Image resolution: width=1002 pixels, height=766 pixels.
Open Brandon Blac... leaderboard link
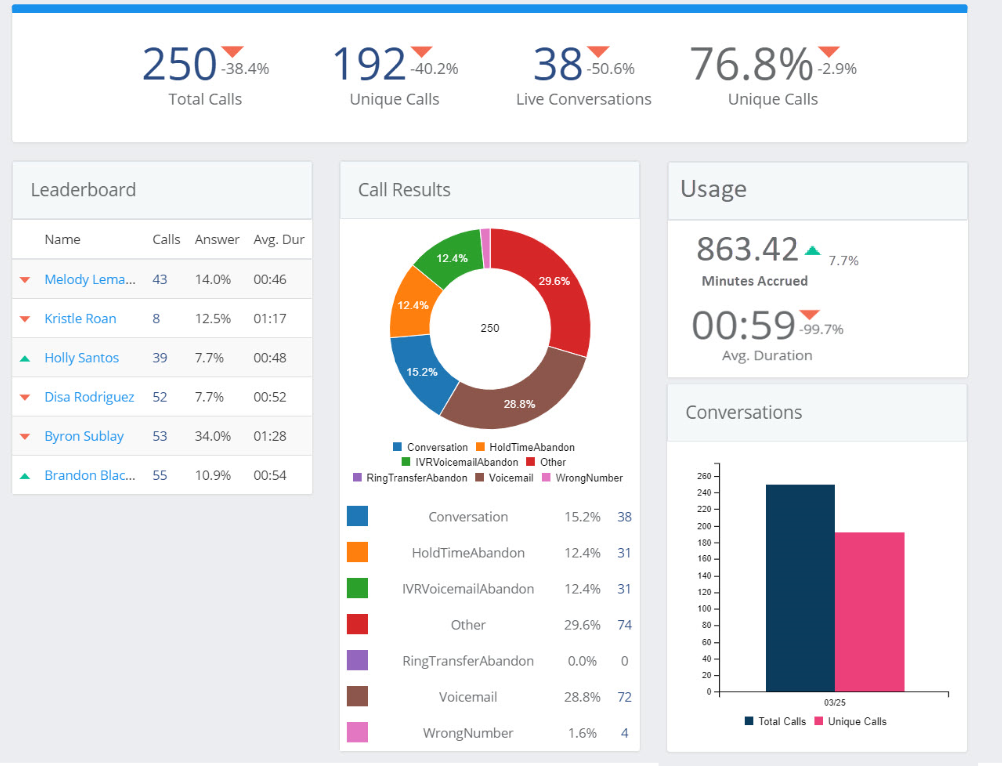[90, 475]
